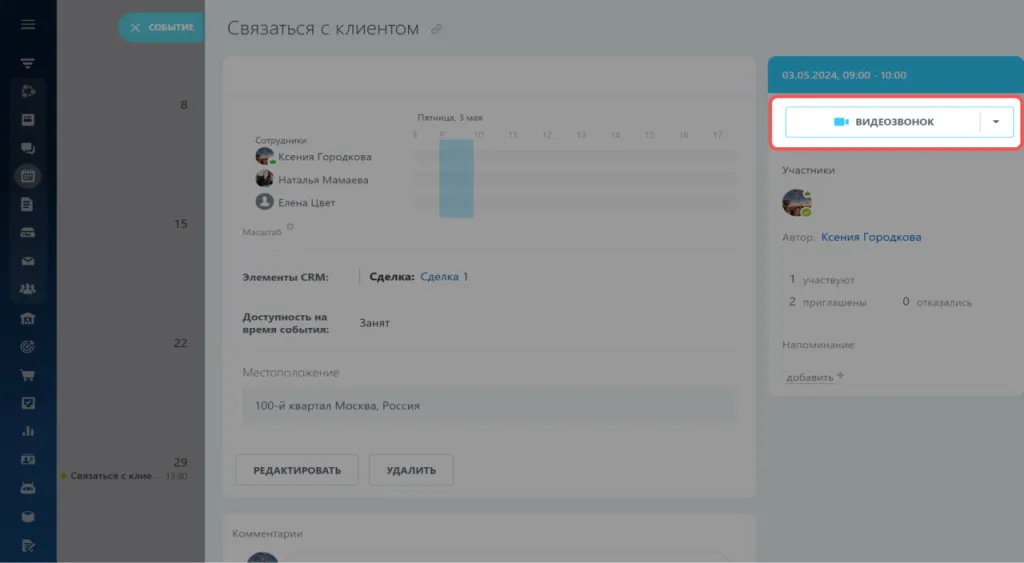
Task: Show the list of 2 приглашены invitees
Action: coord(827,302)
